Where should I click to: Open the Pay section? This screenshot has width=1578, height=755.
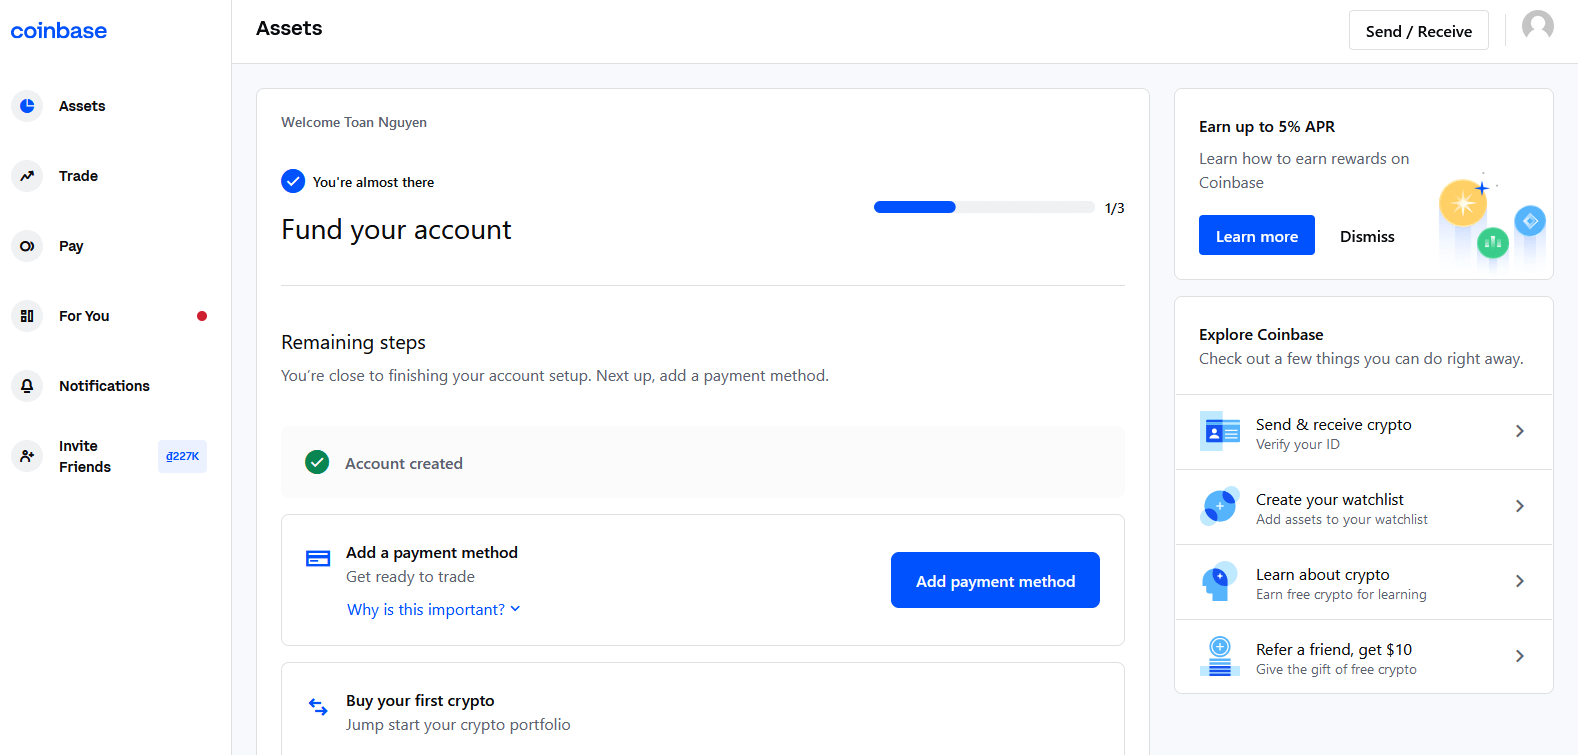click(71, 246)
